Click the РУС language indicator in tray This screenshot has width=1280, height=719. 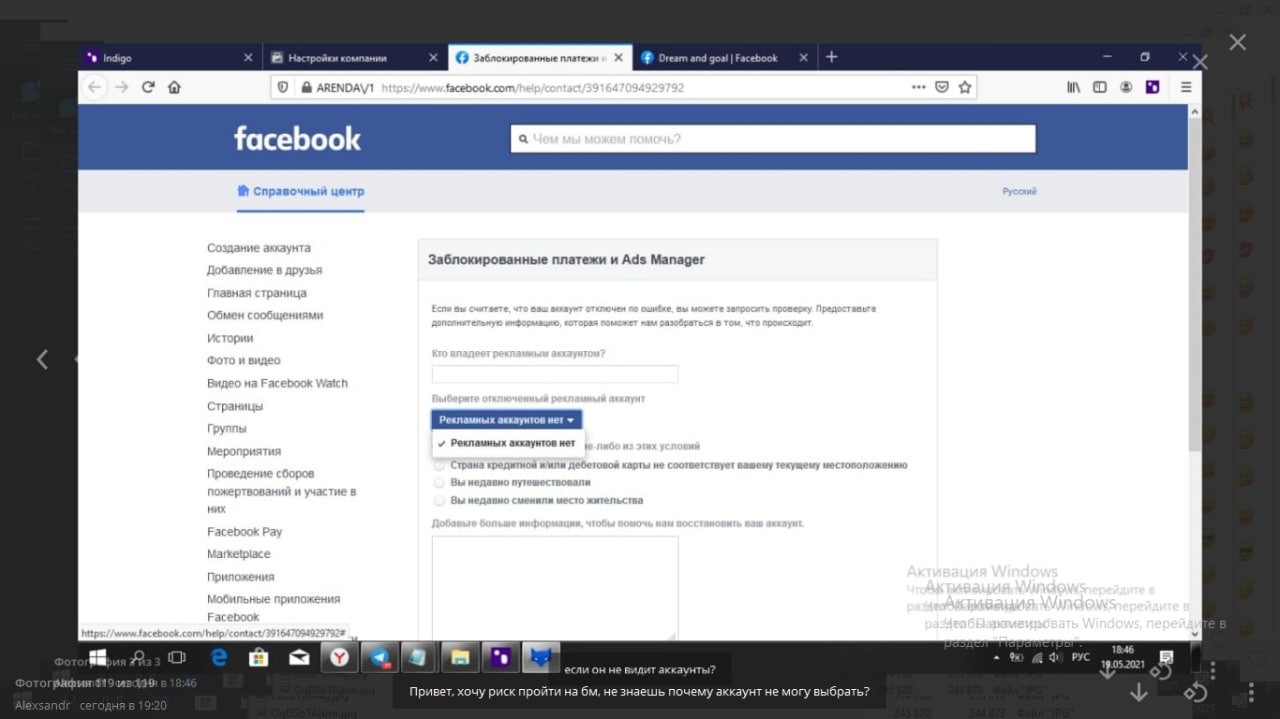point(1081,657)
